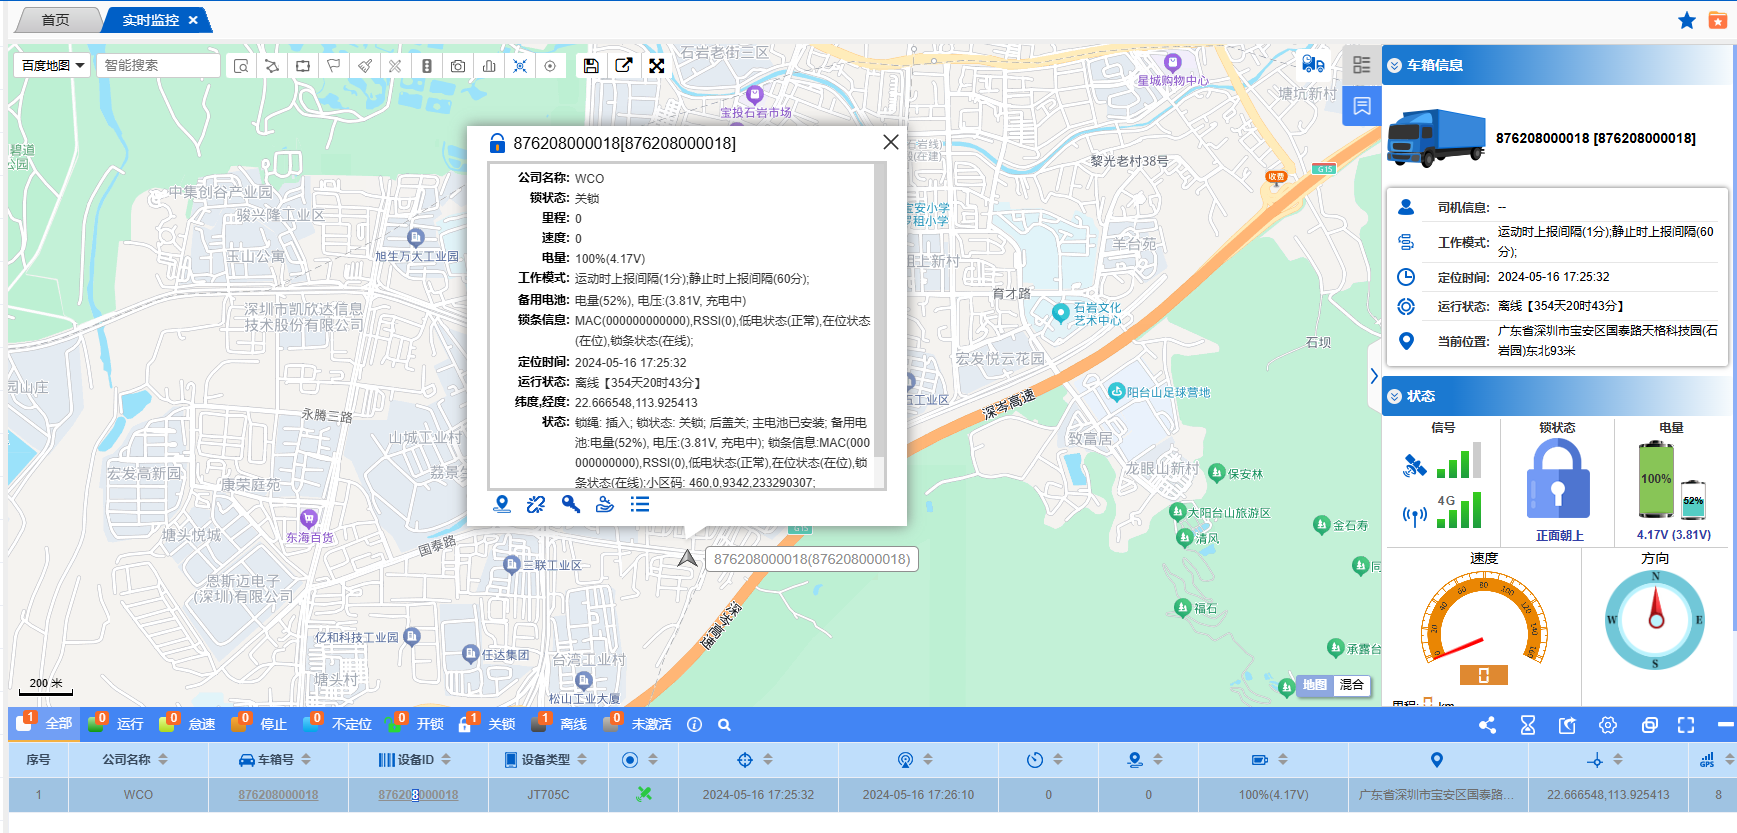Screen dimensions: 1737x833
Task: Click the fullscreen expand arrows in map toolbar
Action: [x=656, y=66]
